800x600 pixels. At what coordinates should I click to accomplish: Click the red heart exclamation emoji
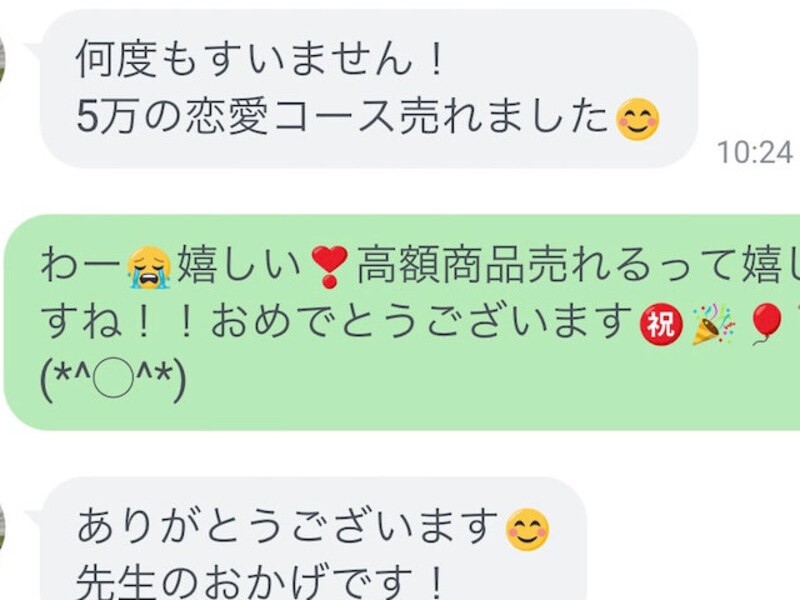(330, 267)
